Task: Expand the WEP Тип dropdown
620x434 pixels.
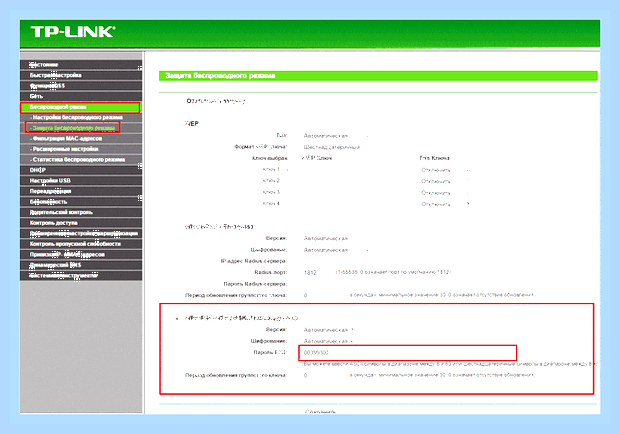Action: 336,136
